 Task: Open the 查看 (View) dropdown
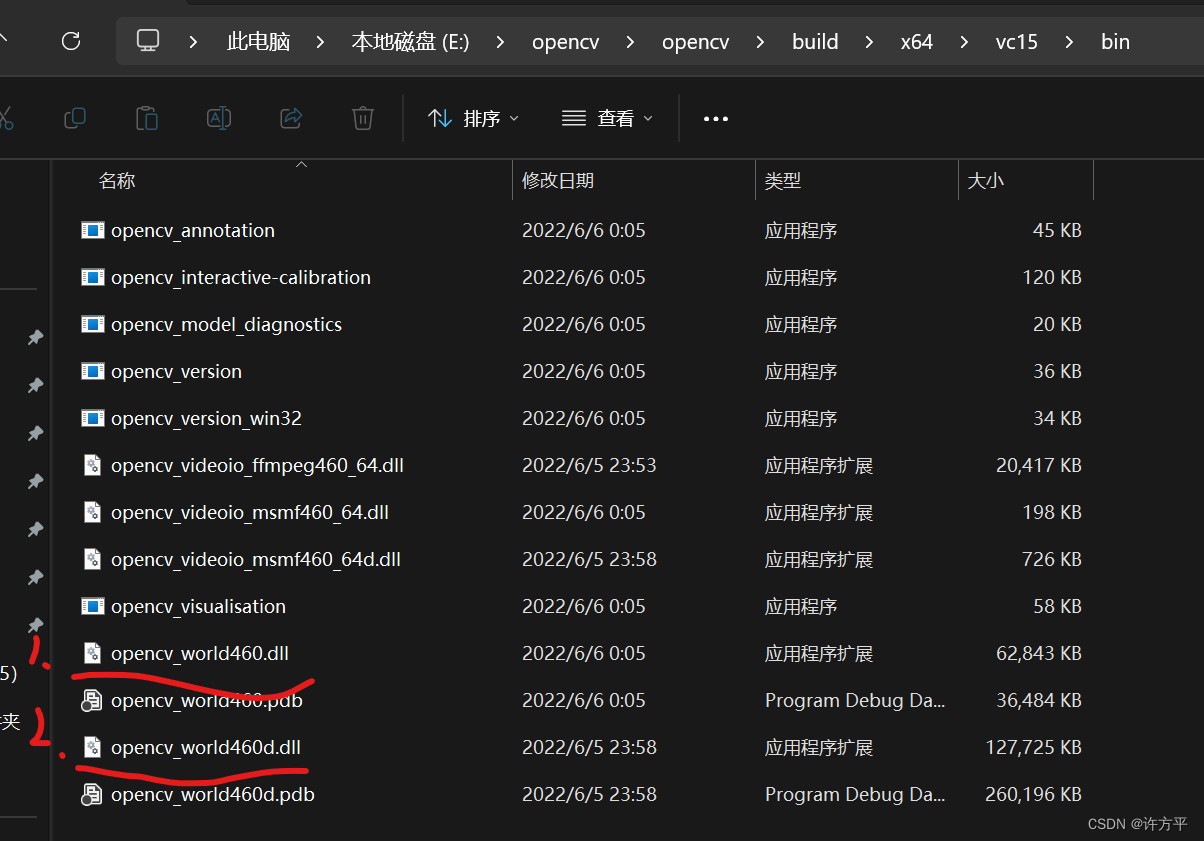pyautogui.click(x=607, y=118)
